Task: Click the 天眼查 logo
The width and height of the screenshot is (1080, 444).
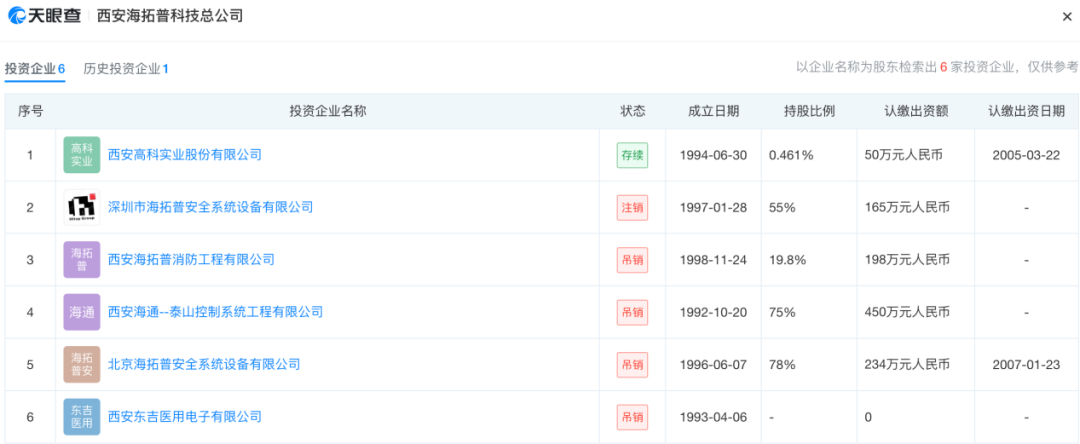Action: click(x=45, y=16)
